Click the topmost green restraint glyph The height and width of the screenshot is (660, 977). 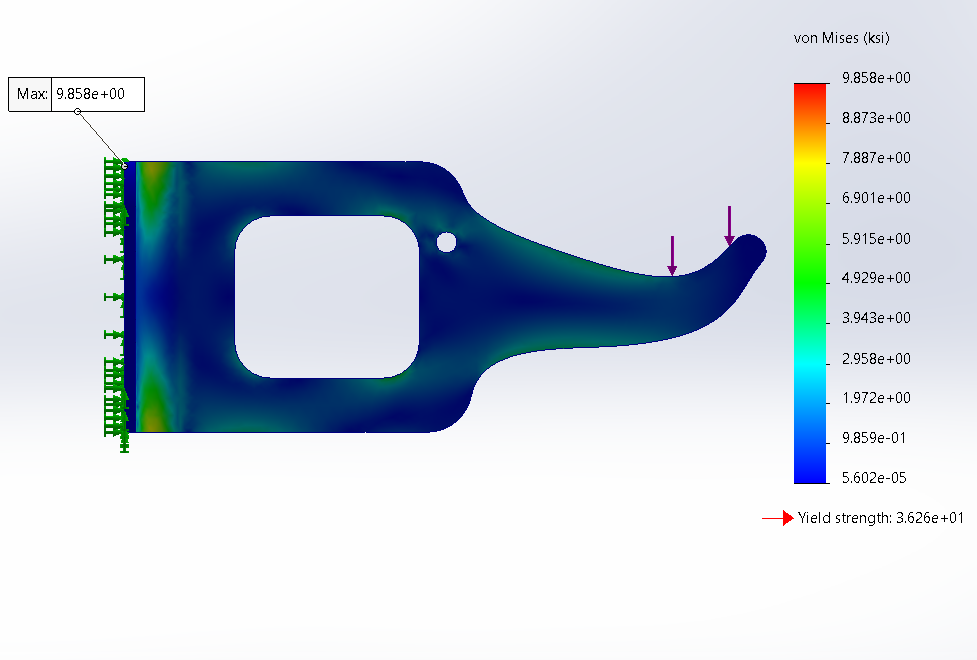111,163
